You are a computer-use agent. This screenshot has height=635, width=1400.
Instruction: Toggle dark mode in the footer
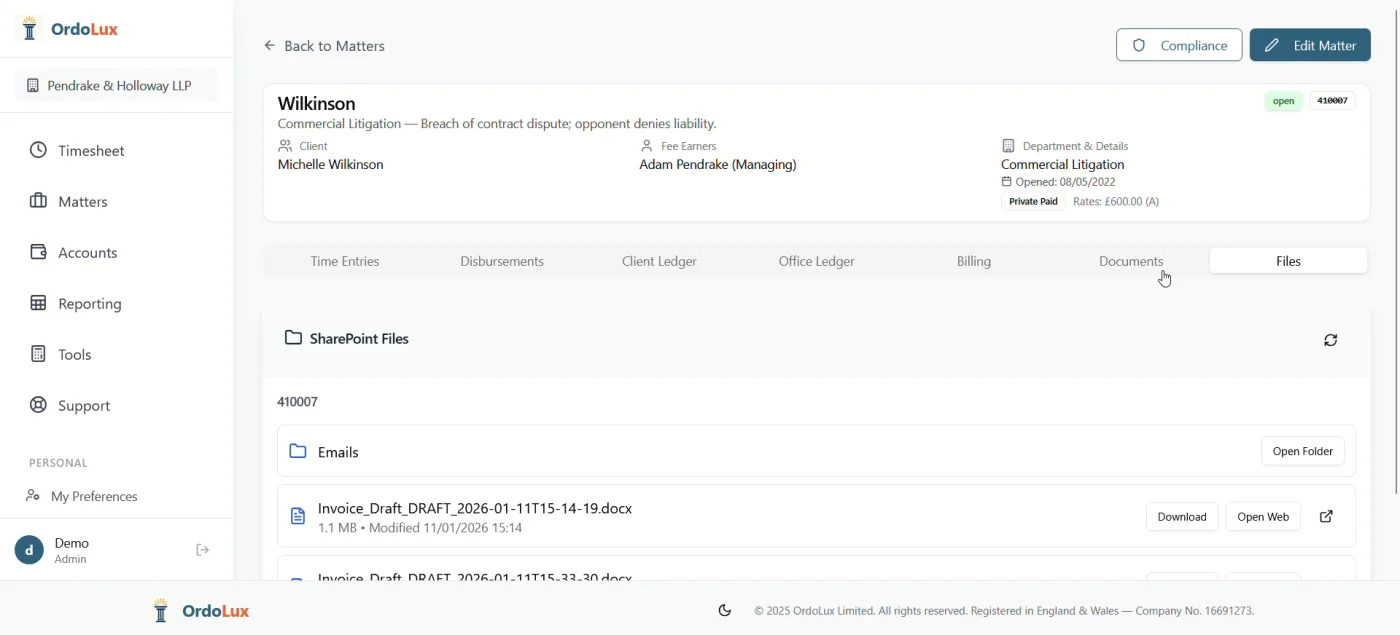pos(724,610)
